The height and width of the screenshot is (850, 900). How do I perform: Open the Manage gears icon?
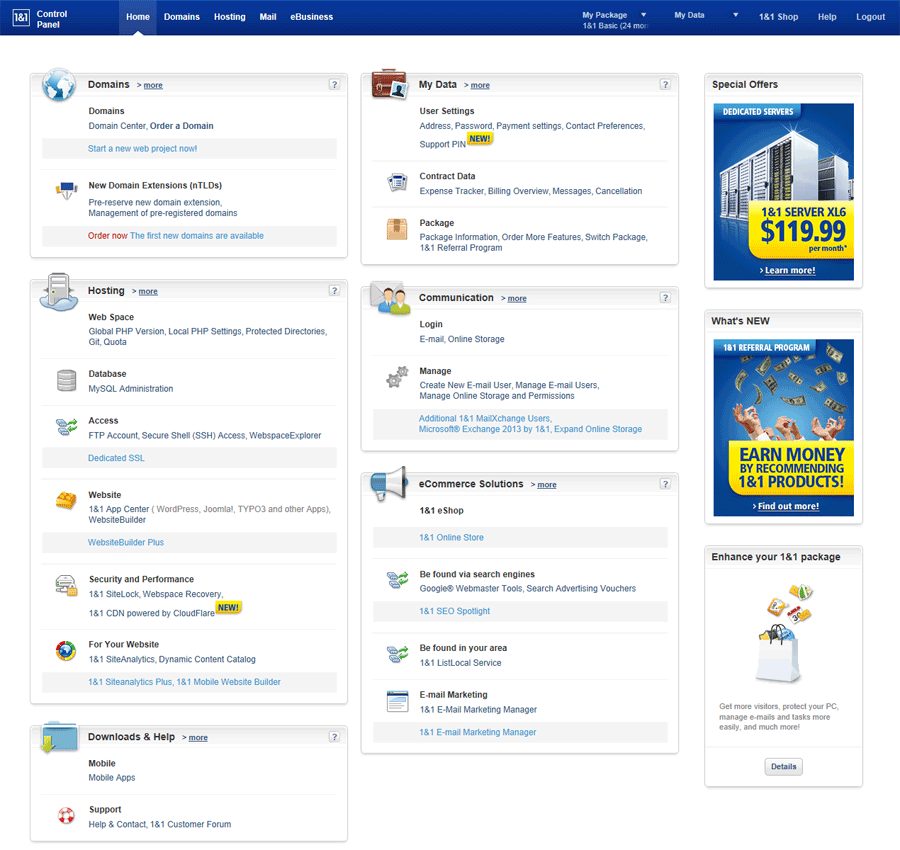click(397, 377)
